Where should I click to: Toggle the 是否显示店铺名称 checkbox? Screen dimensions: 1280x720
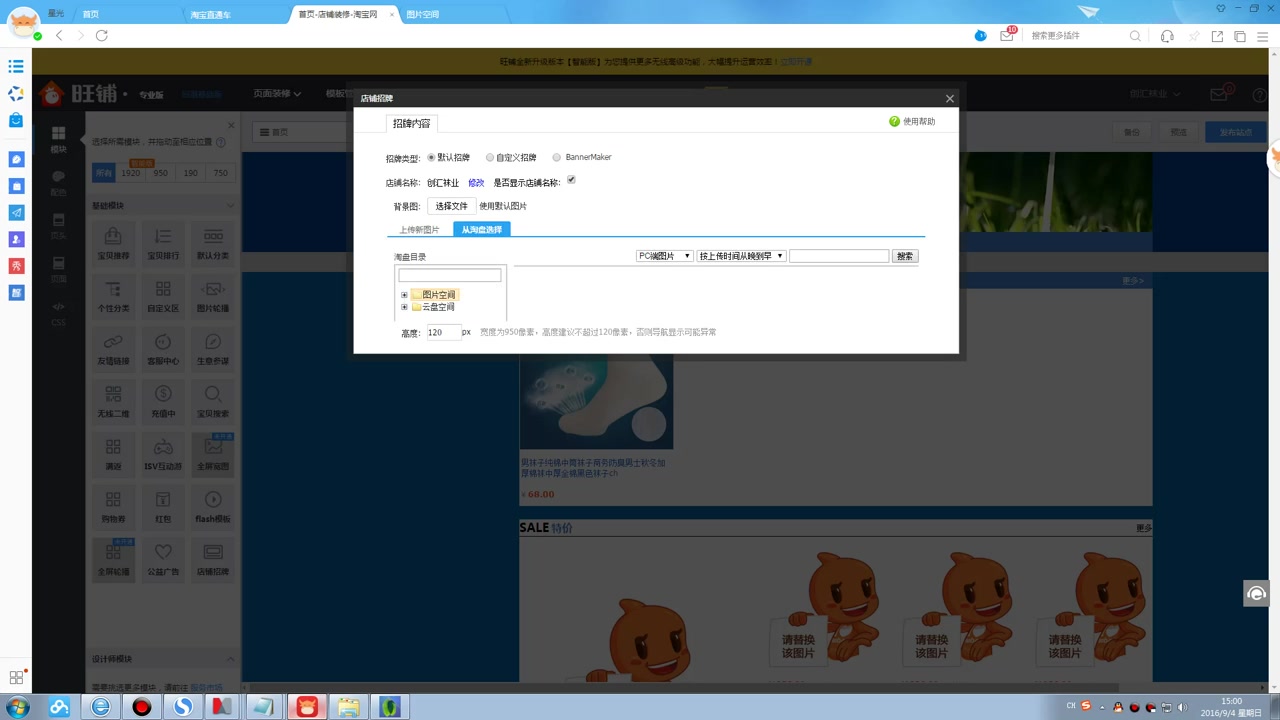pyautogui.click(x=571, y=180)
